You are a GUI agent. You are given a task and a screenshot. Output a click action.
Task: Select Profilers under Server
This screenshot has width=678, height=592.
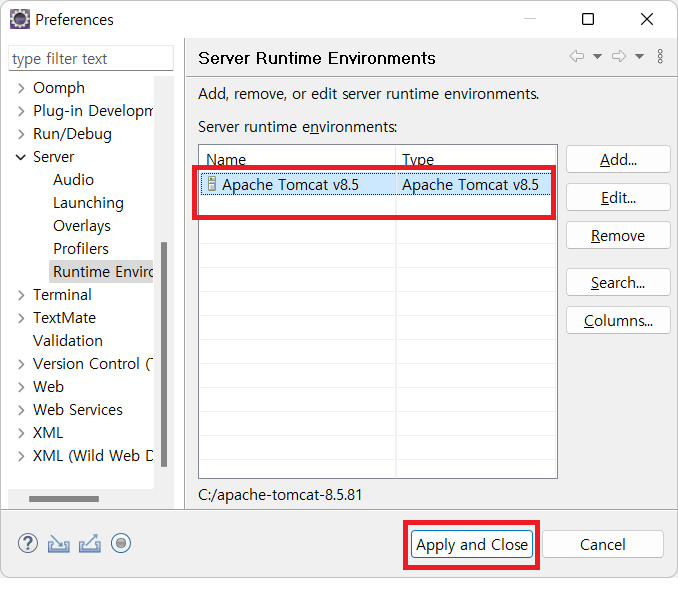[x=81, y=249]
